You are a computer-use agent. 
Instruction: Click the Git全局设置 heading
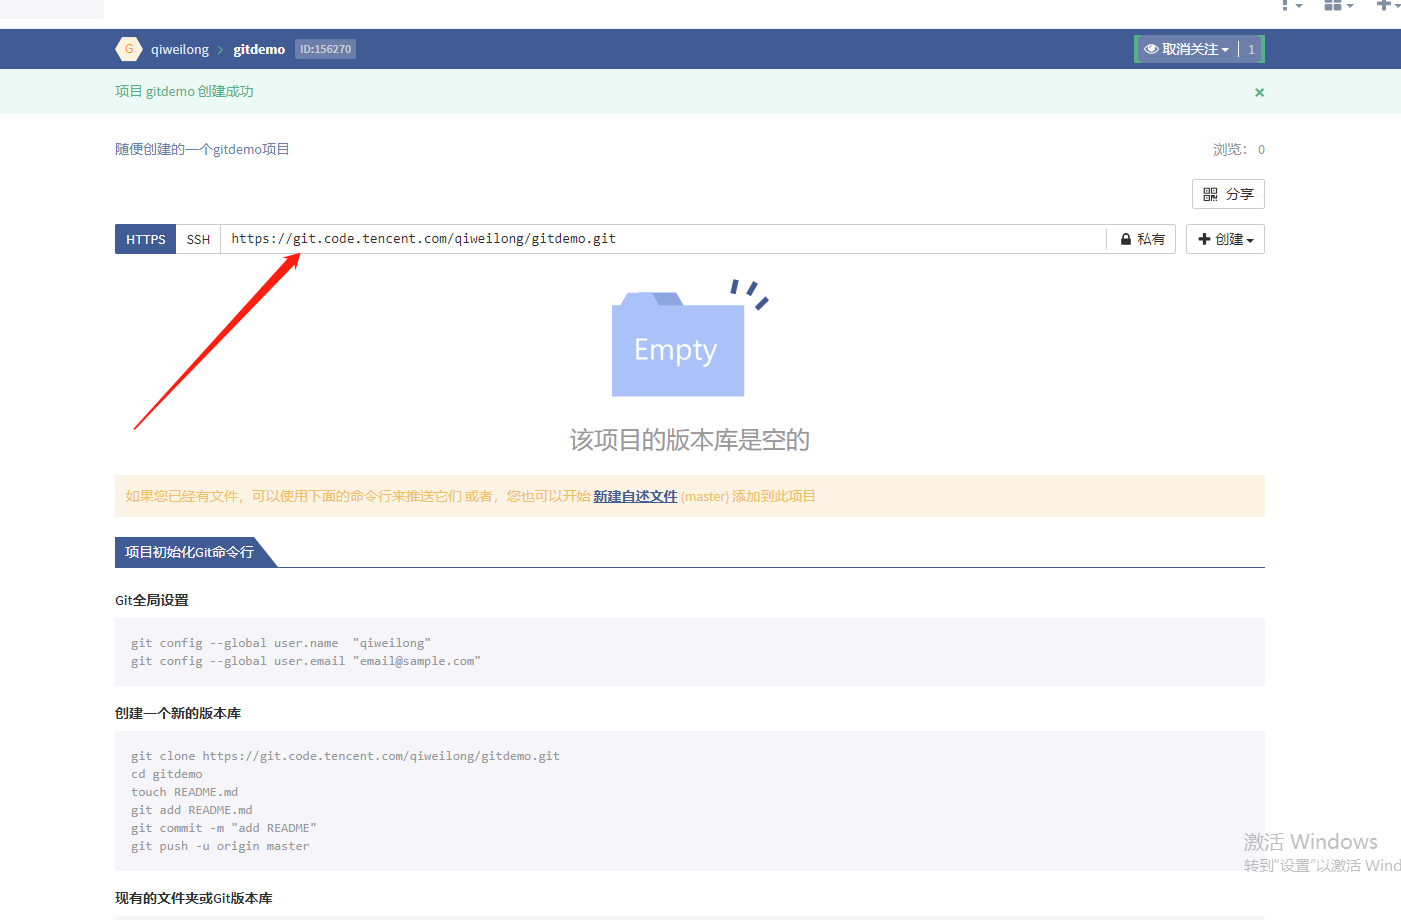click(152, 600)
